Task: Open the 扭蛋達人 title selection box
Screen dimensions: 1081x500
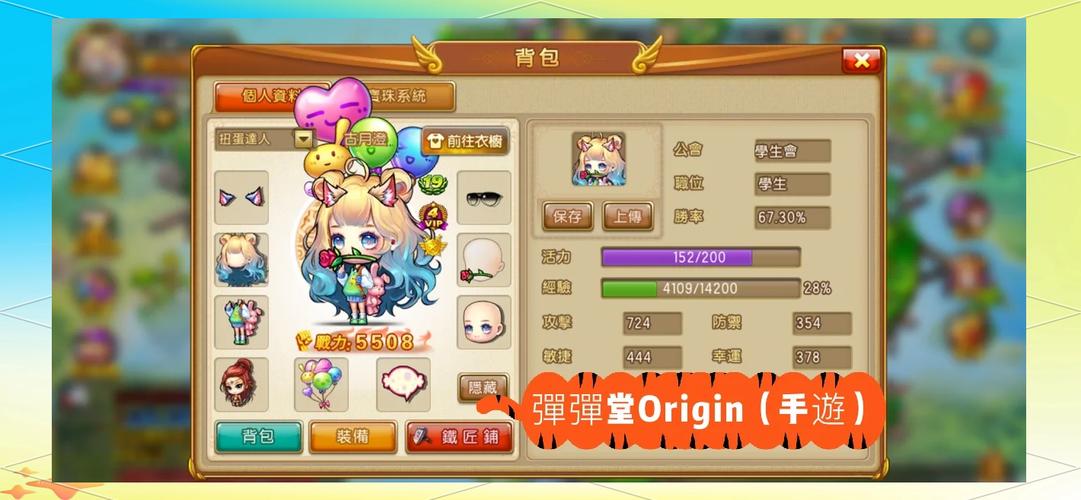Action: point(265,139)
